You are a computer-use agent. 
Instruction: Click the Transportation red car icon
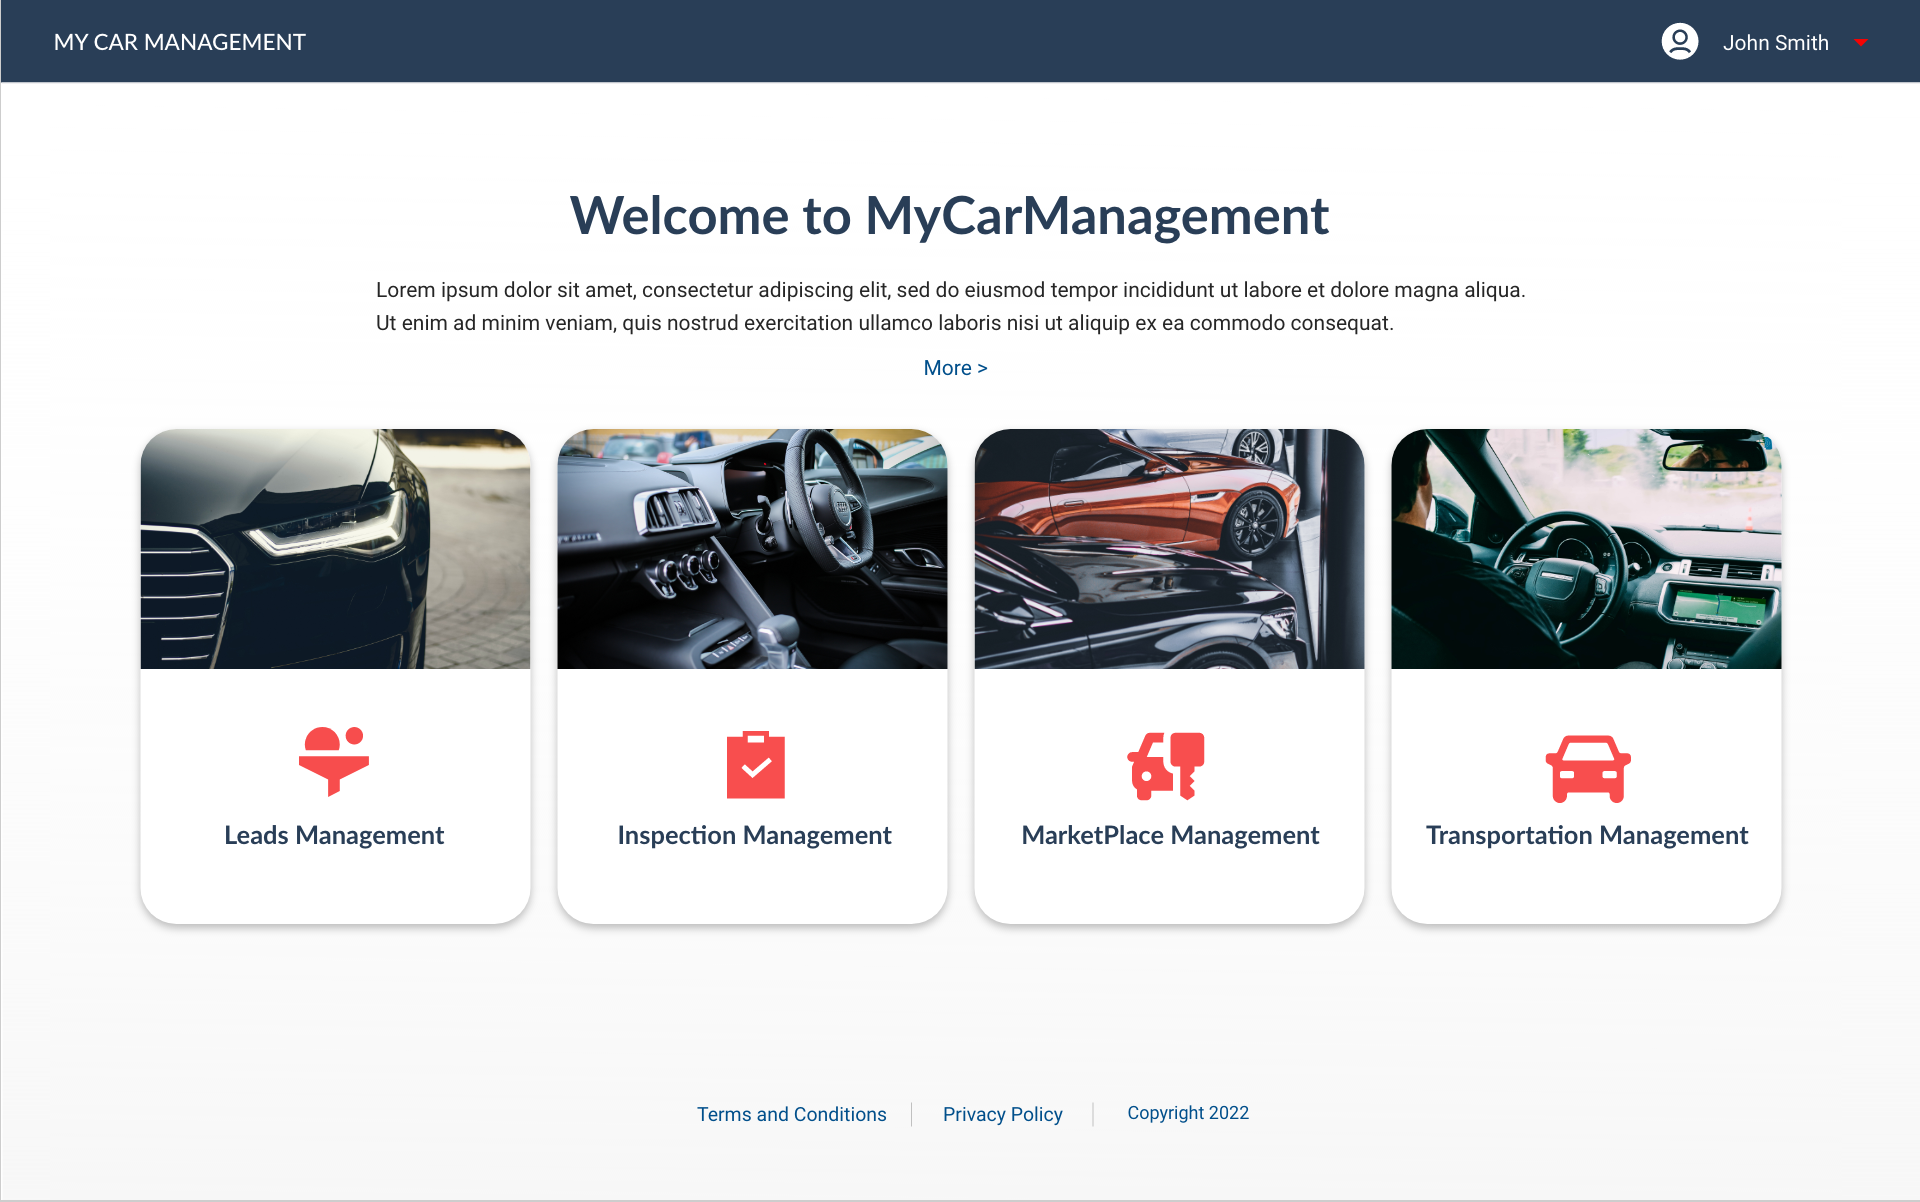[1588, 768]
